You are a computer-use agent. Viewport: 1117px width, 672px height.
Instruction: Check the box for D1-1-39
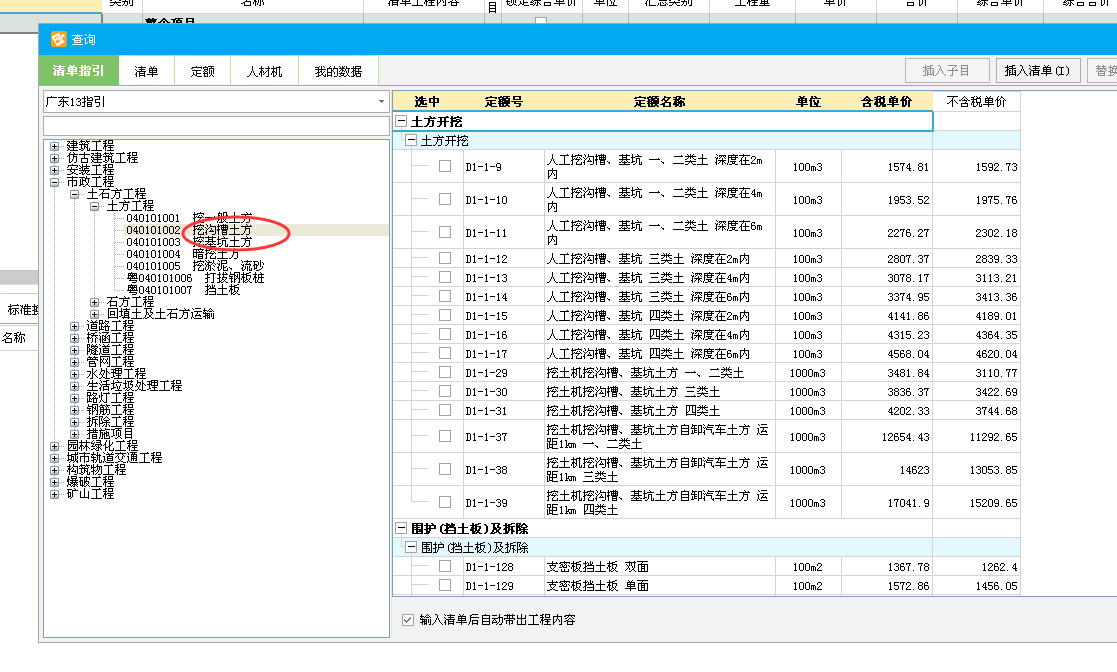tap(445, 502)
